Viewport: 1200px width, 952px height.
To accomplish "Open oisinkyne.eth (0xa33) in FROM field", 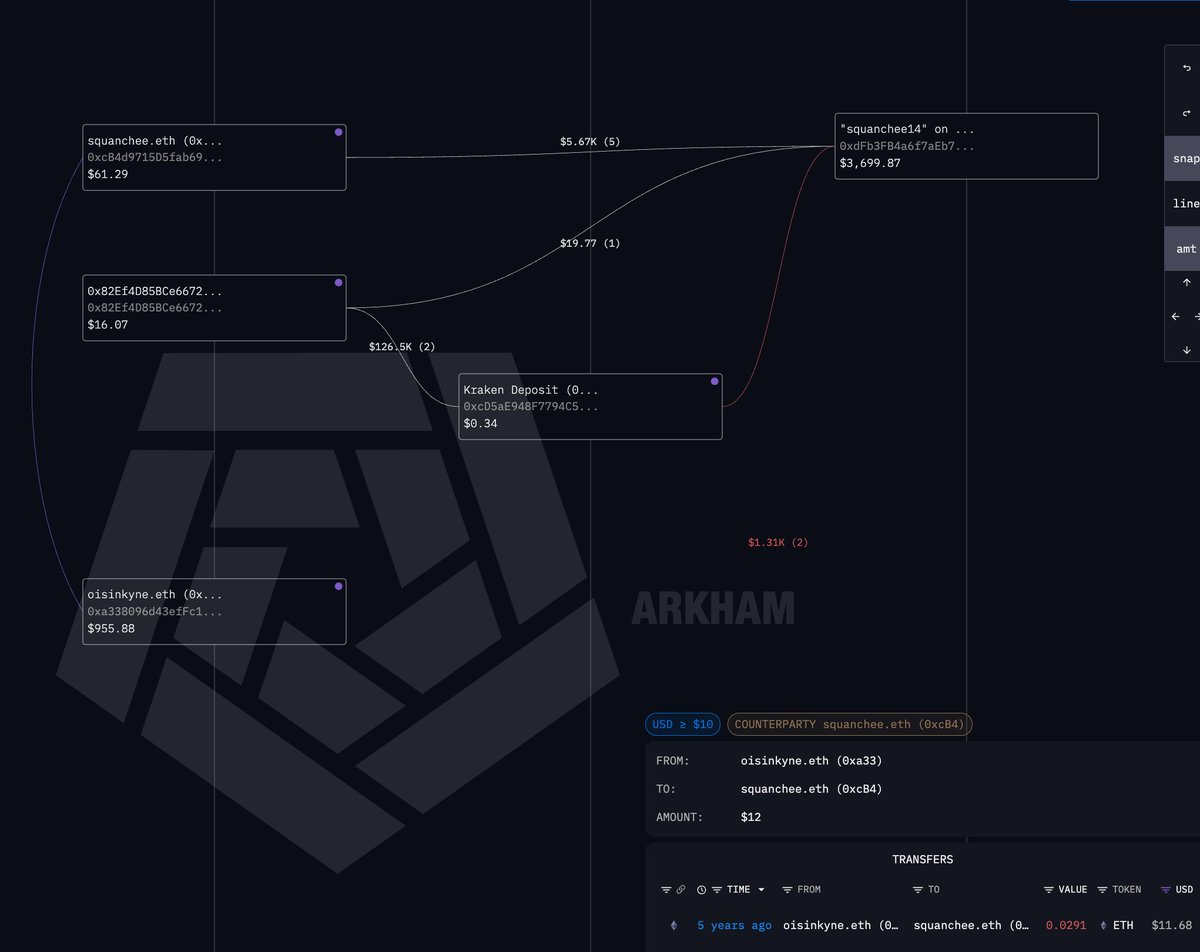I will [x=811, y=761].
